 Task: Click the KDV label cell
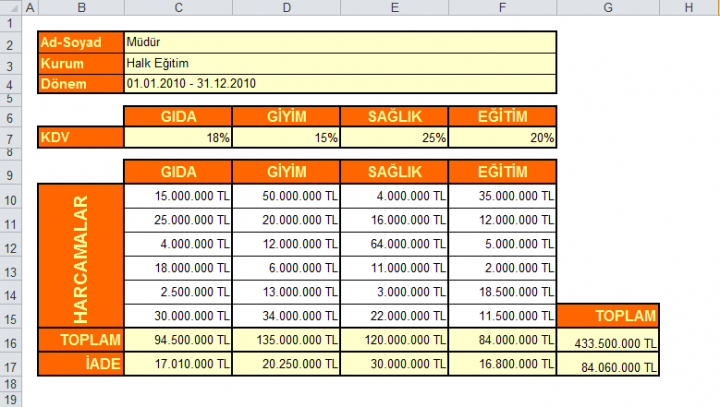(80, 138)
